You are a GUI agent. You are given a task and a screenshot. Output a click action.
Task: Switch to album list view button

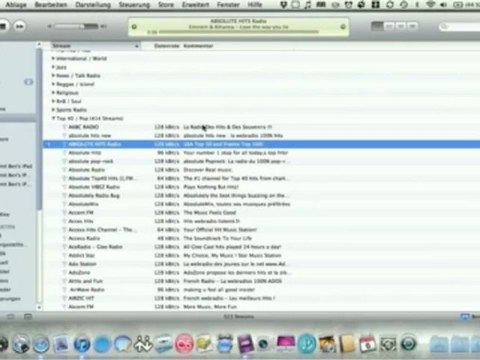[389, 26]
